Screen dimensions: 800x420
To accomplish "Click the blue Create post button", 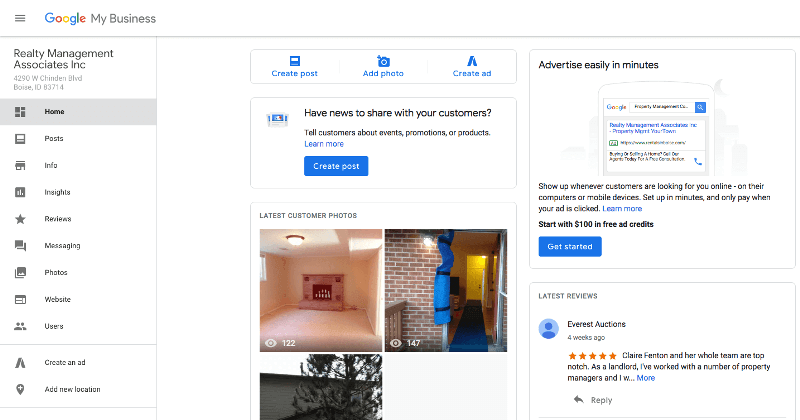I will (x=336, y=166).
